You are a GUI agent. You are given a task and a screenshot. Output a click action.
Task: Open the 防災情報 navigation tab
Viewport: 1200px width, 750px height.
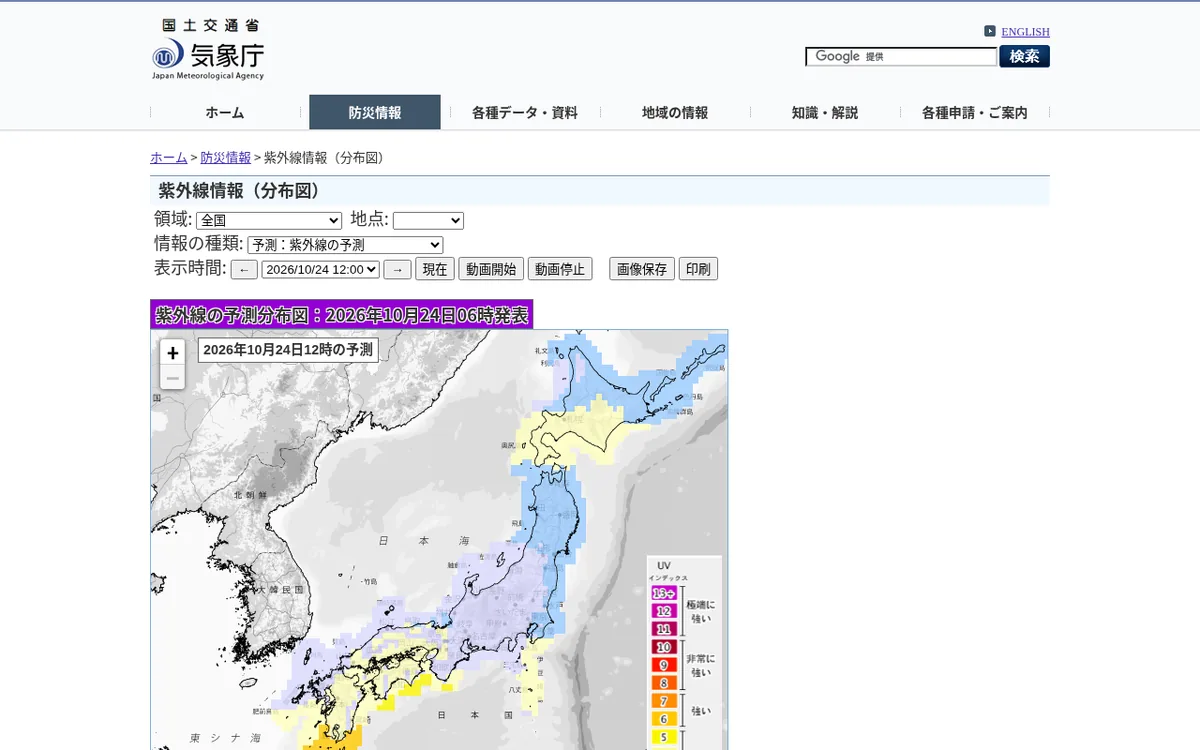click(375, 112)
